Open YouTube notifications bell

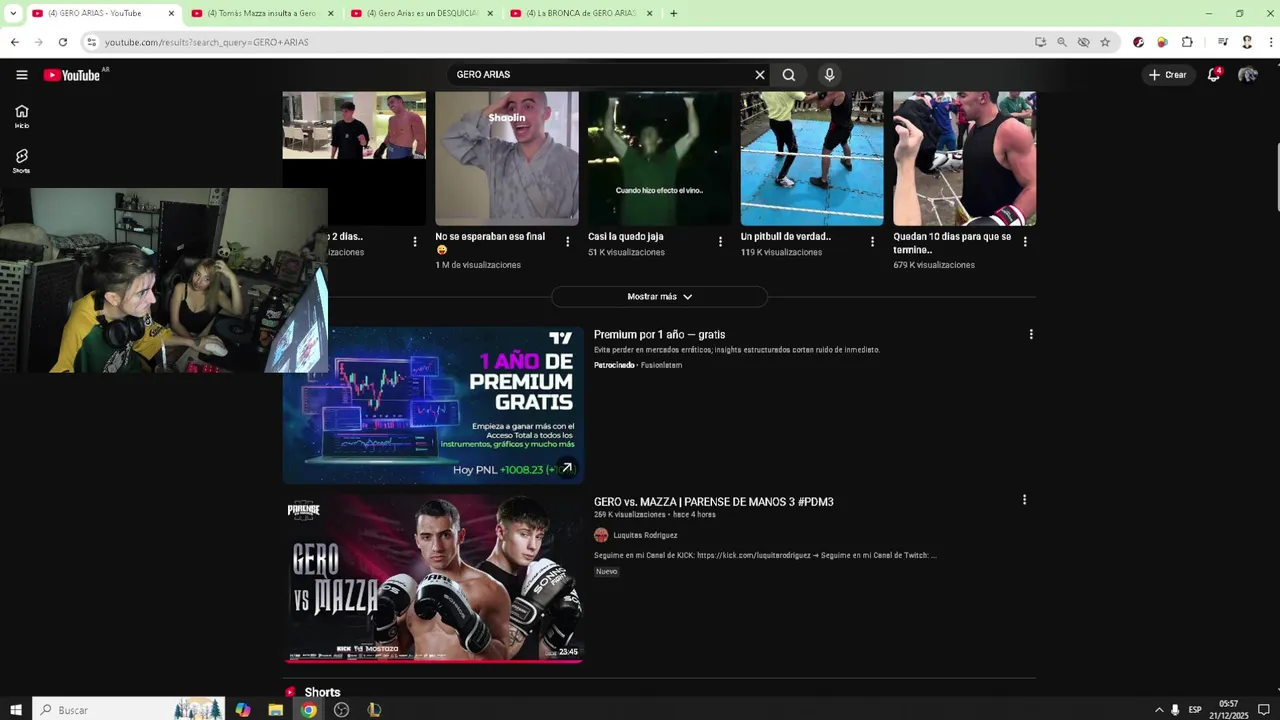[1214, 75]
